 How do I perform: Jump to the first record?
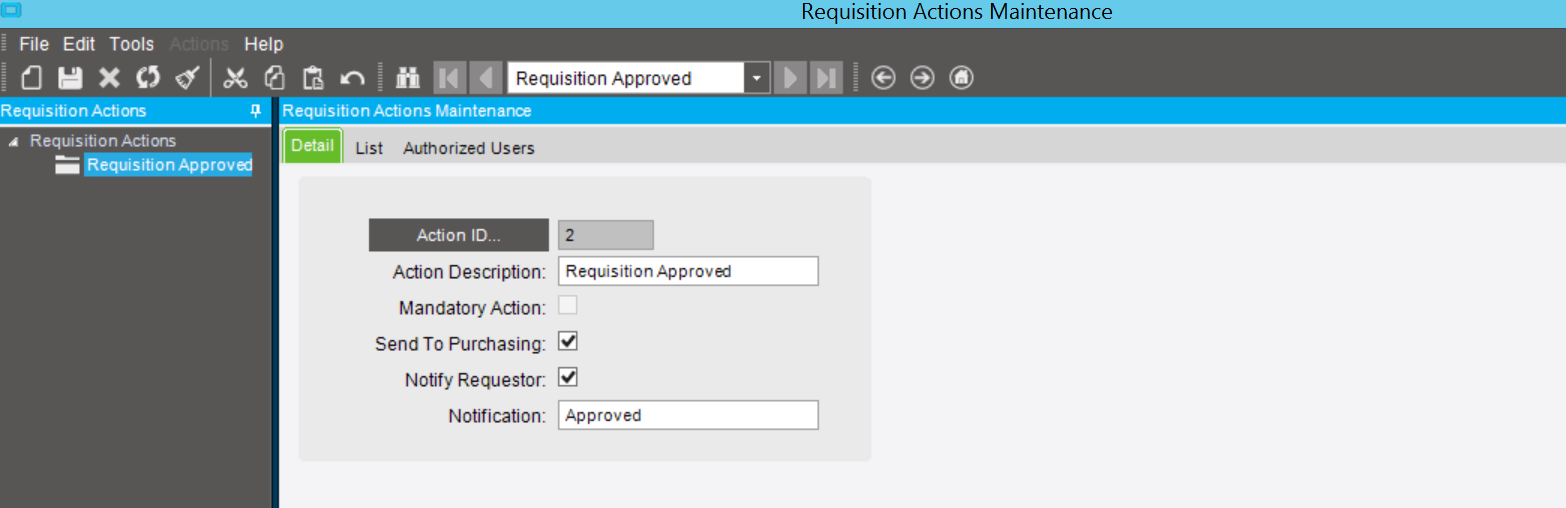tap(448, 78)
